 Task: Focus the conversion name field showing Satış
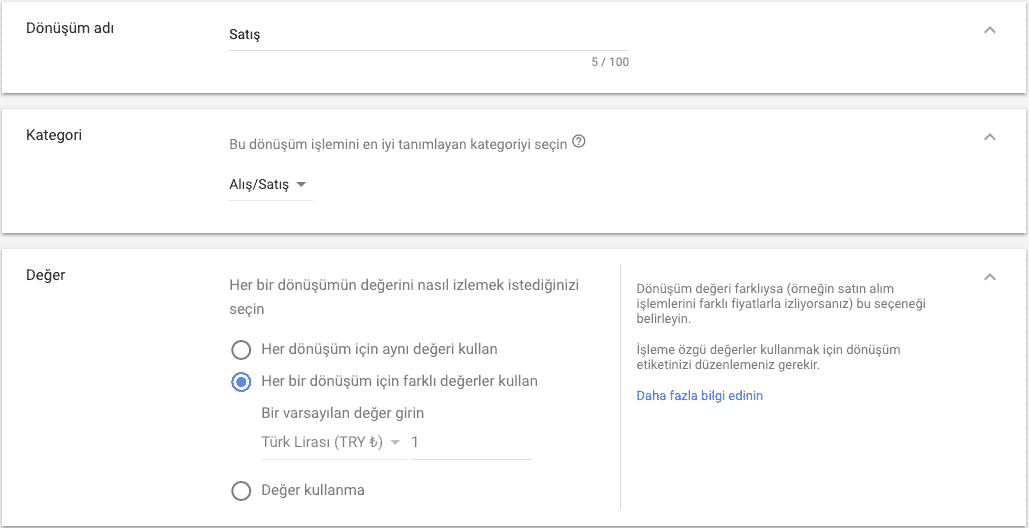[x=429, y=35]
